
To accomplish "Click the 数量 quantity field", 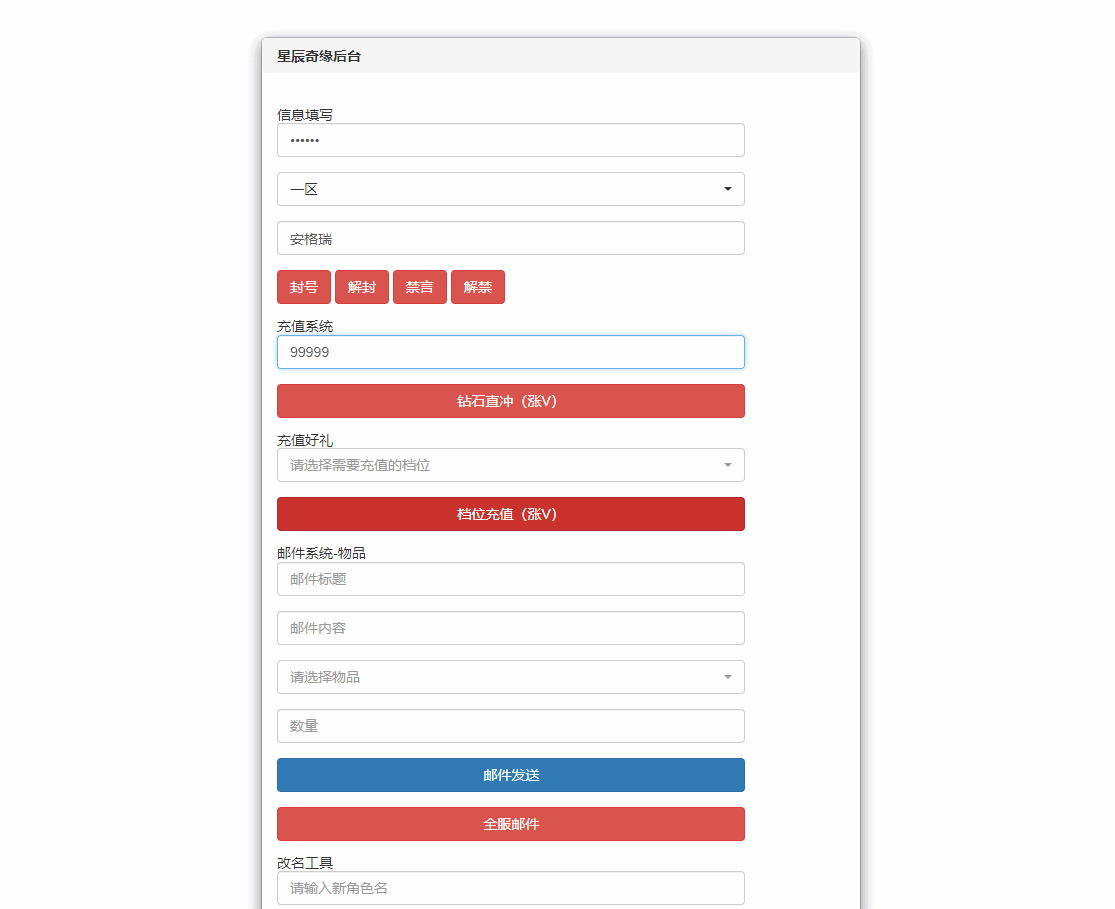I will [510, 726].
